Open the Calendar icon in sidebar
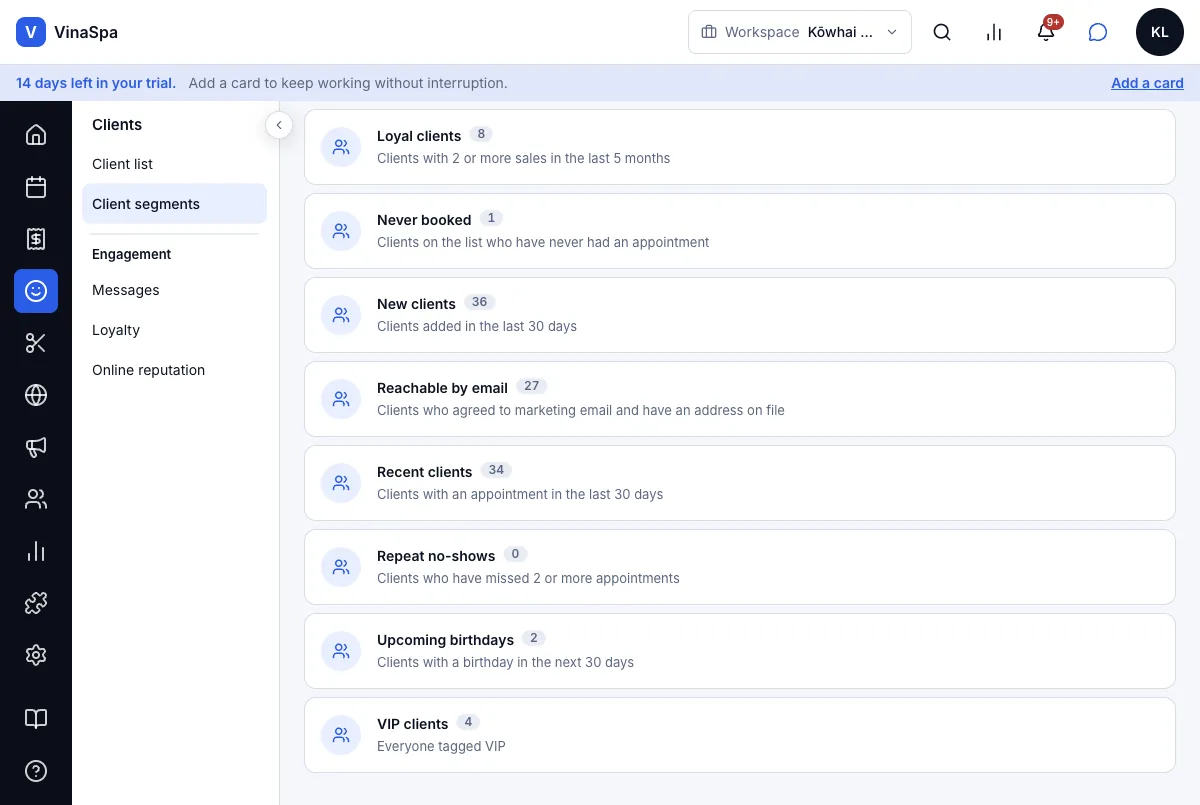 (x=36, y=187)
